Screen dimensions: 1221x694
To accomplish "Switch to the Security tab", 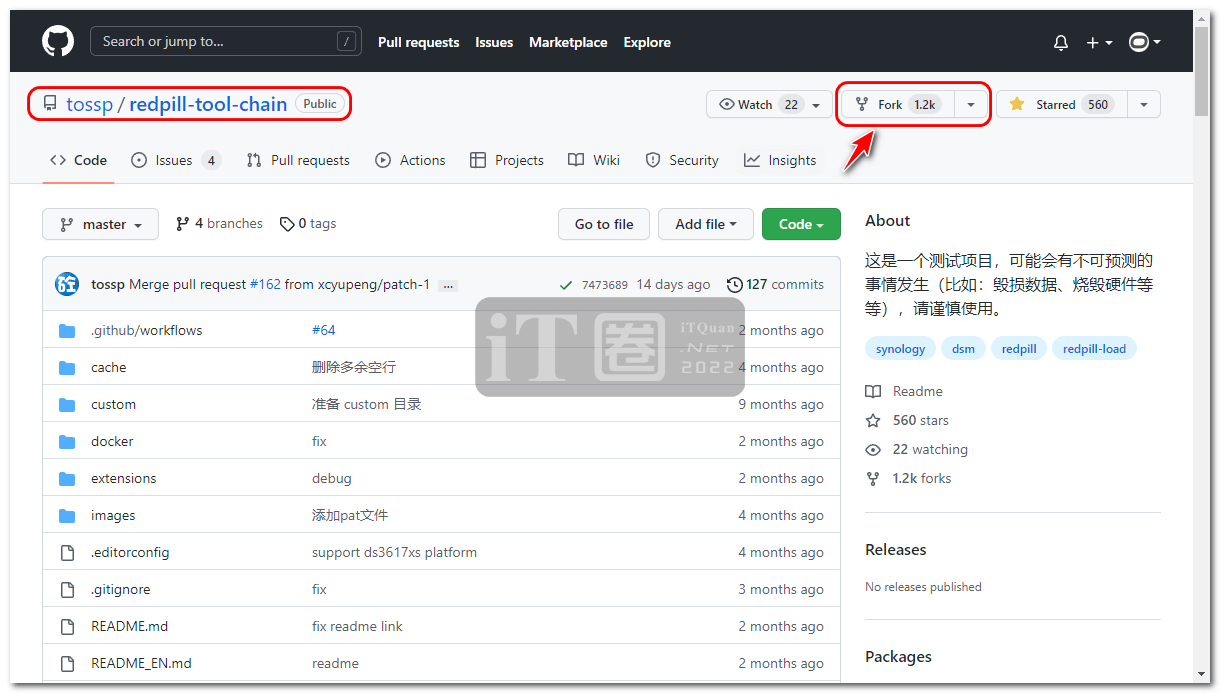I will pyautogui.click(x=682, y=160).
